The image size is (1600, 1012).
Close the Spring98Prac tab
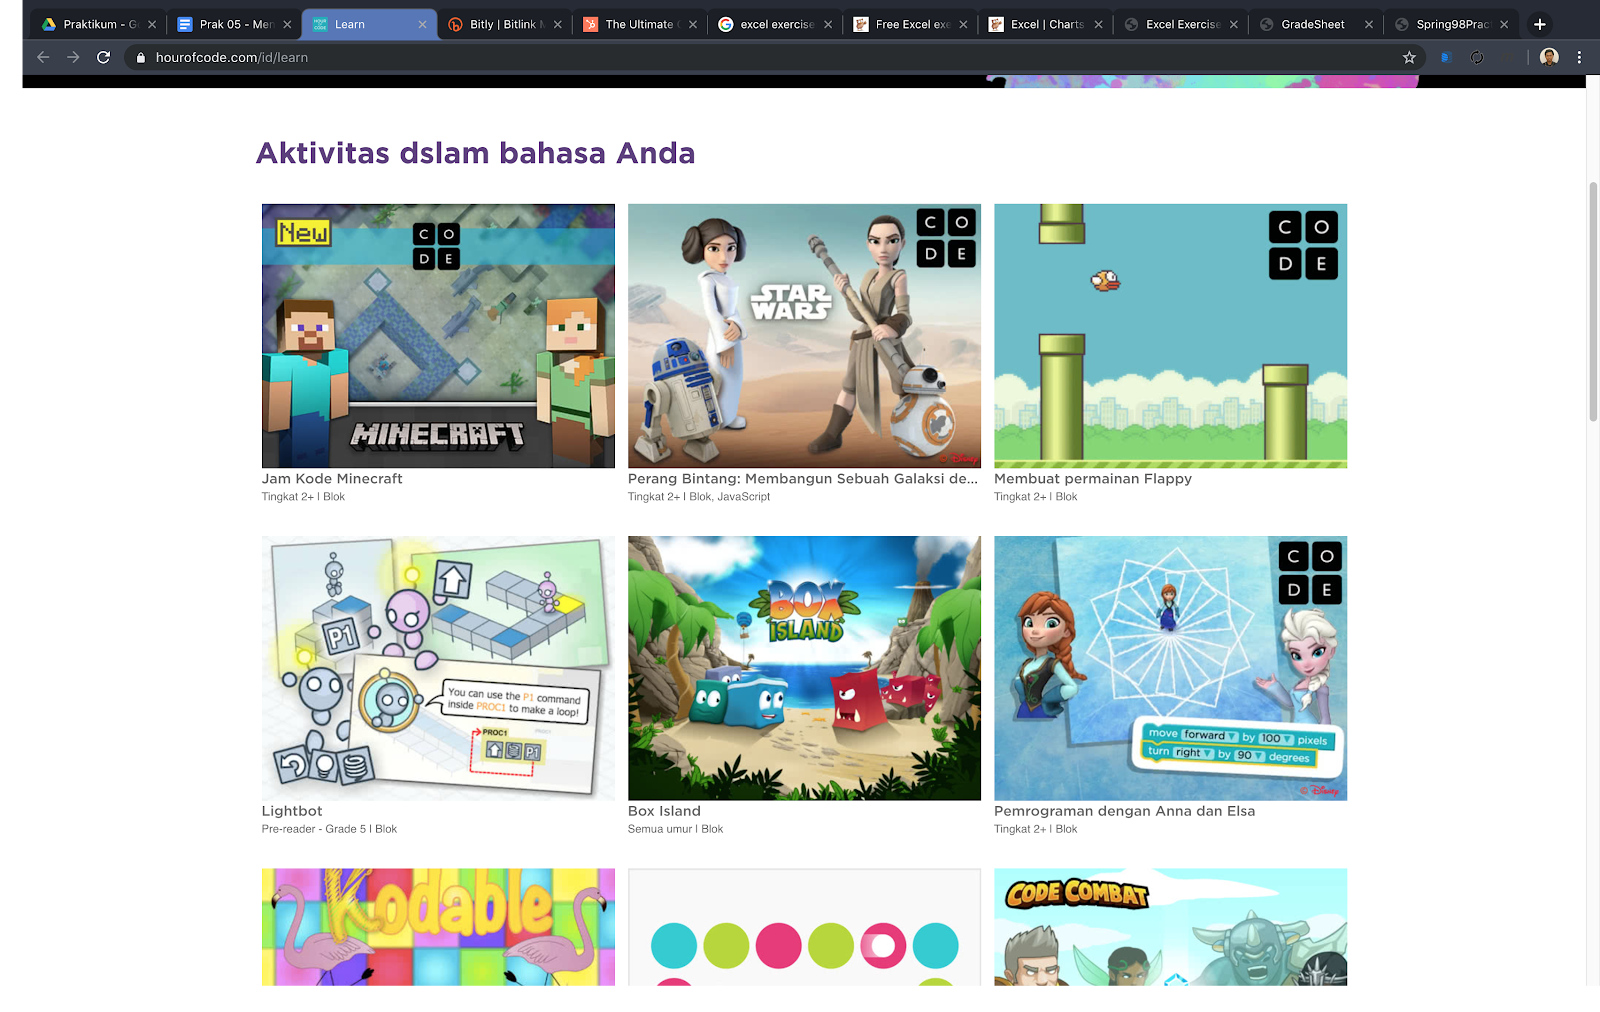(x=1503, y=24)
